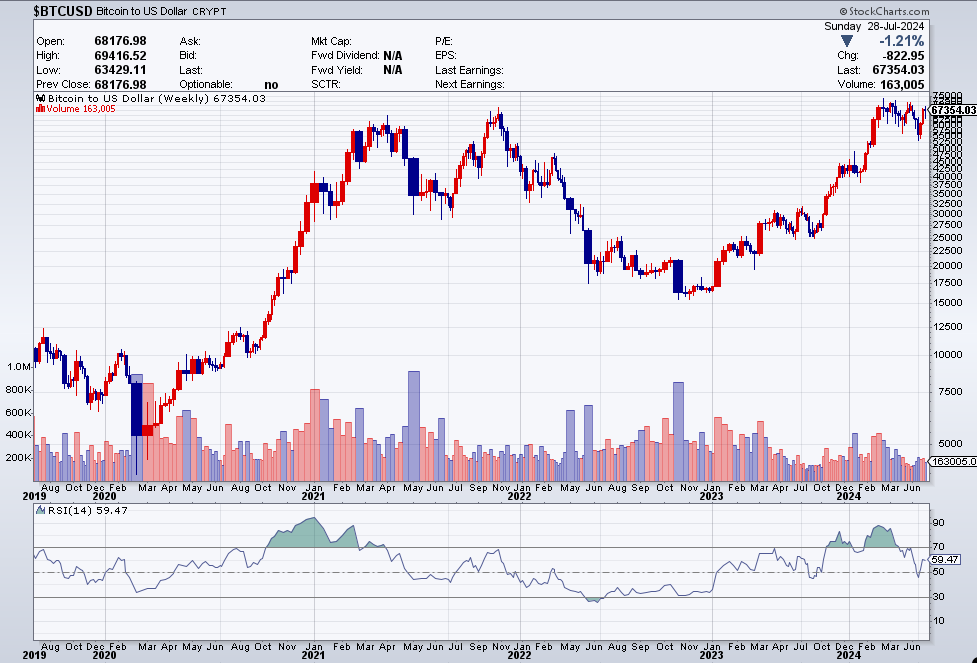Click the 'EPS:' label

(446, 55)
